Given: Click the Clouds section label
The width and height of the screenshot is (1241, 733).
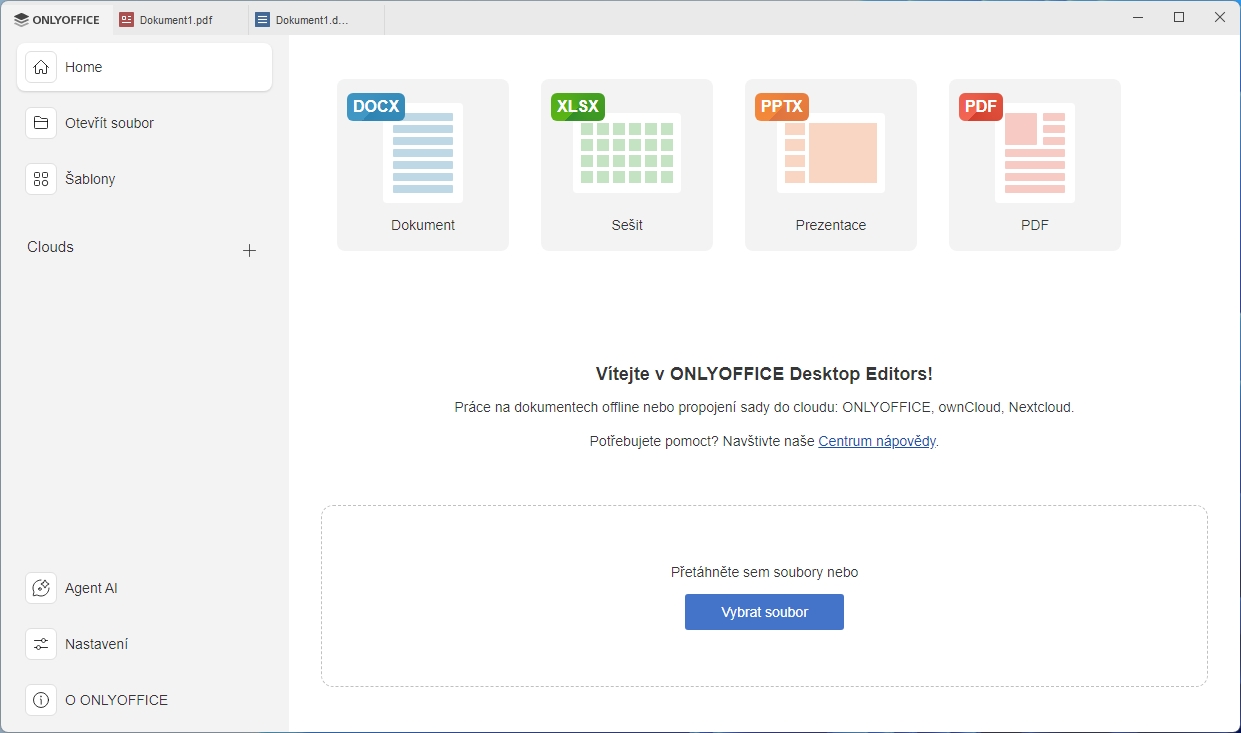Looking at the screenshot, I should click(x=51, y=247).
